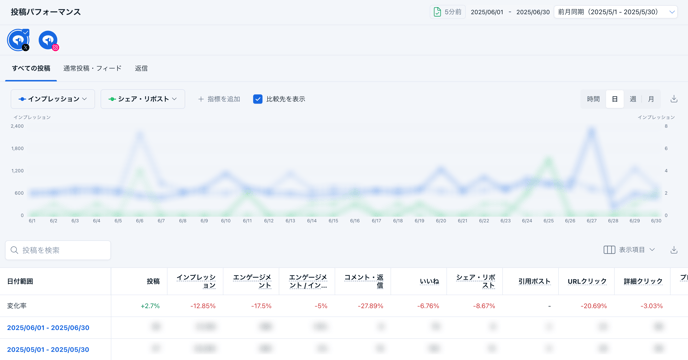688x360 pixels.
Task: Open the 2025/05/01 - 2025/05/30 row link
Action: pos(48,349)
